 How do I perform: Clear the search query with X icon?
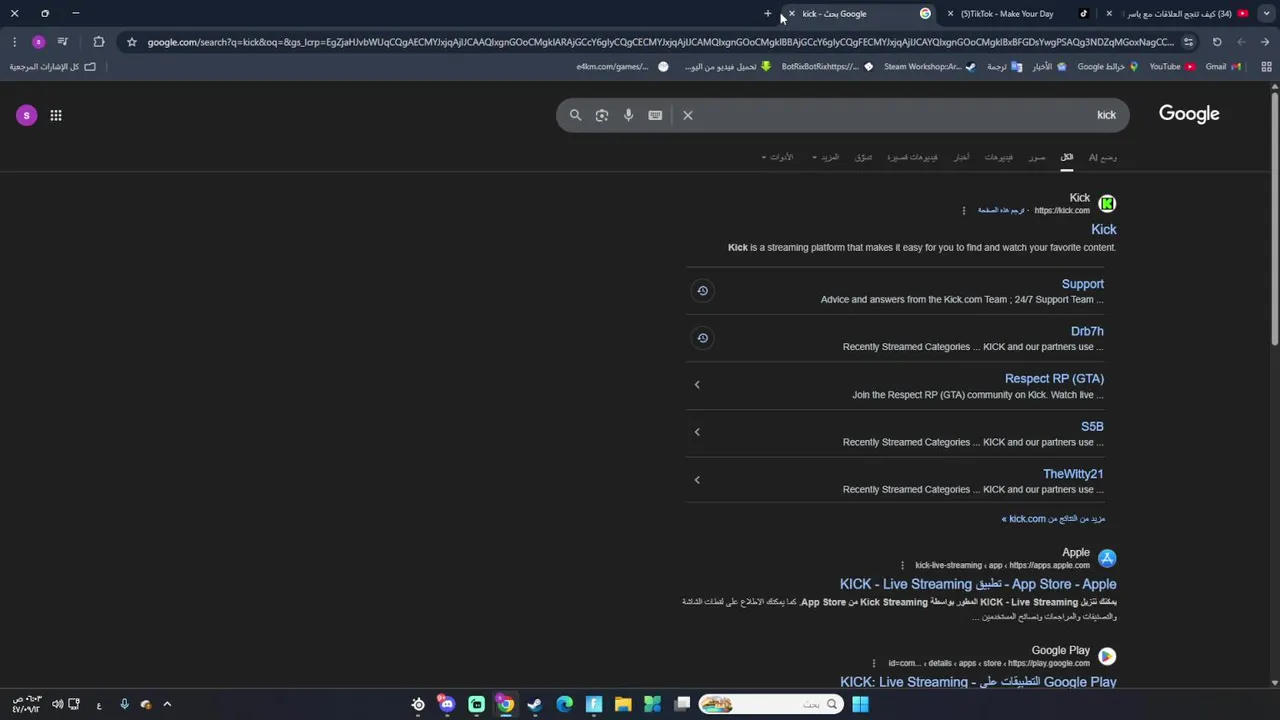[688, 115]
